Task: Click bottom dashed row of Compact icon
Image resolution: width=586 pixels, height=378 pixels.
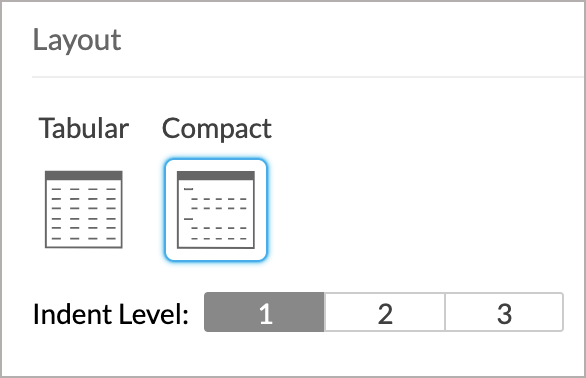Action: pos(219,238)
